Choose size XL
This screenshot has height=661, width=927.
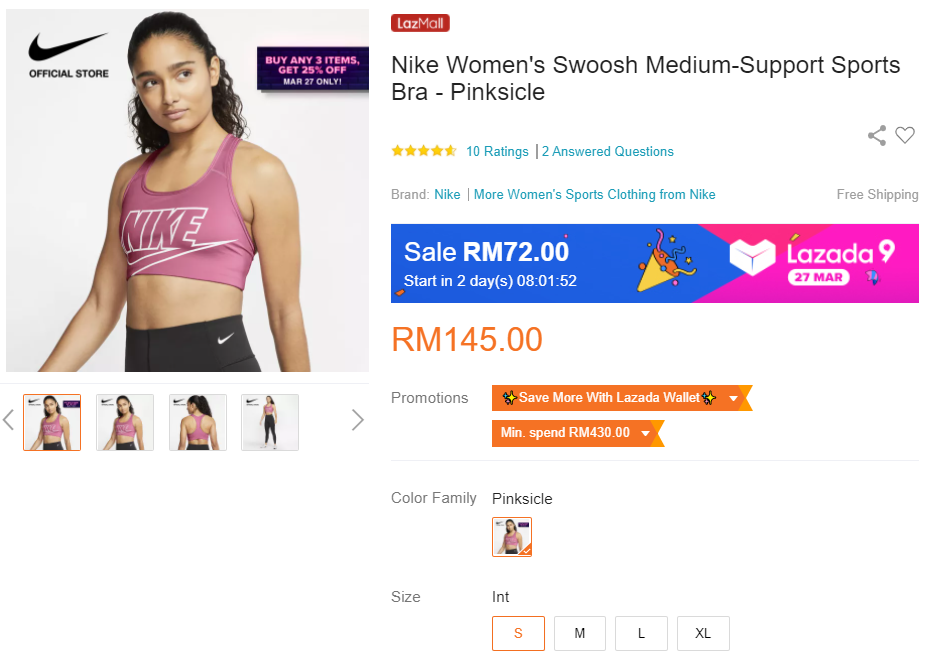(x=703, y=633)
